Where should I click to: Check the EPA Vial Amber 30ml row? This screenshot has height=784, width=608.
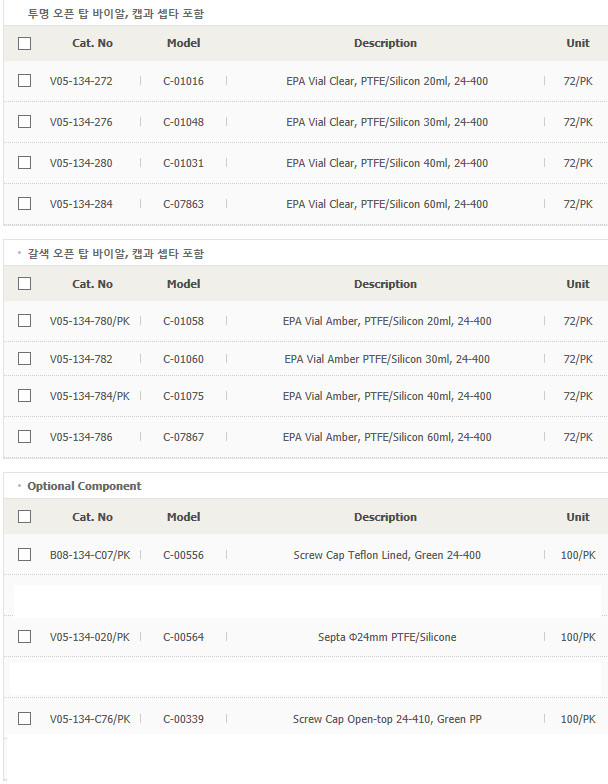tap(24, 358)
